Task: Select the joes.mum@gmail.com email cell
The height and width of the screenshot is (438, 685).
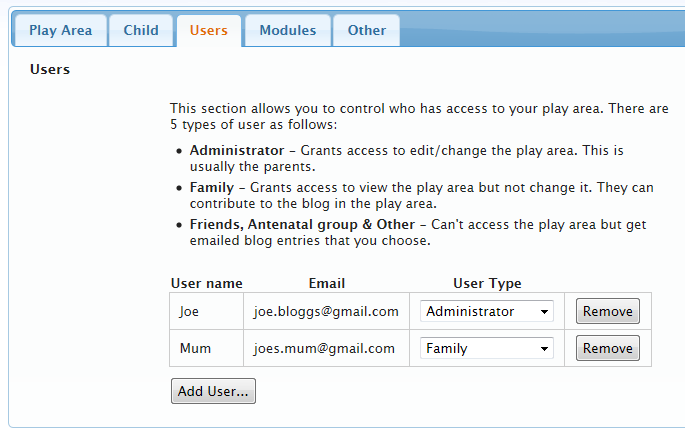Action: tap(325, 348)
